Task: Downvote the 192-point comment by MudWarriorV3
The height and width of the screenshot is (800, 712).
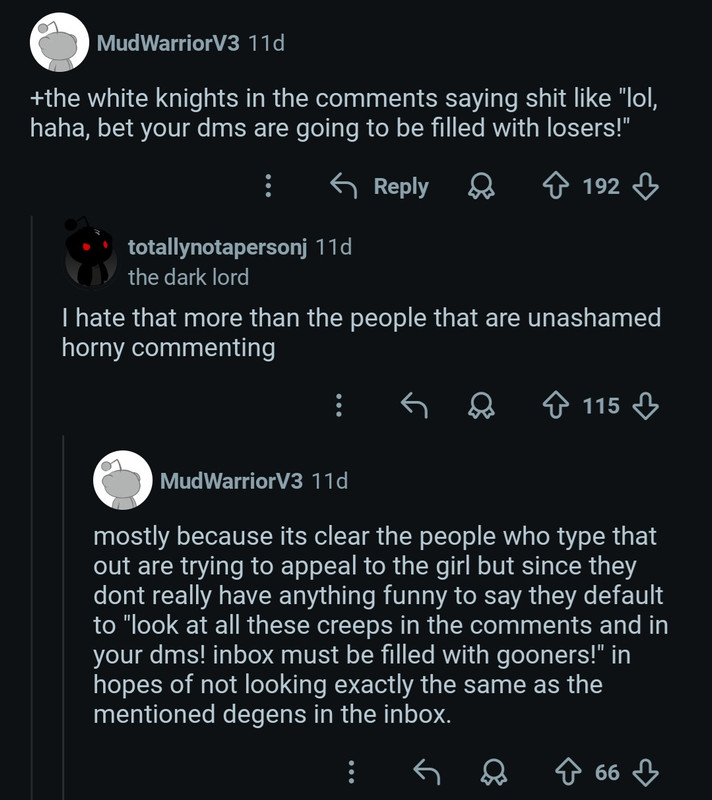Action: click(646, 186)
